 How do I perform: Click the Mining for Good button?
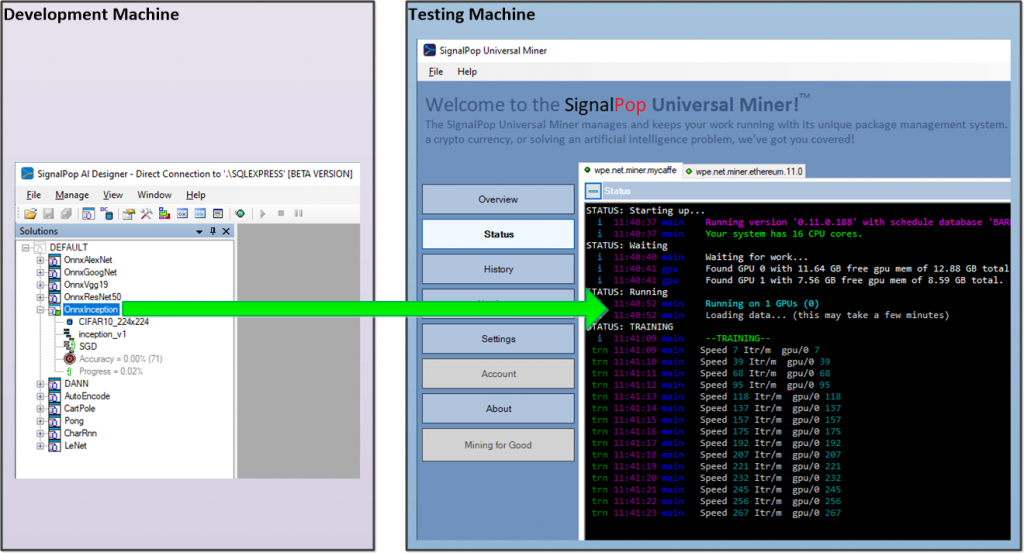[x=498, y=445]
